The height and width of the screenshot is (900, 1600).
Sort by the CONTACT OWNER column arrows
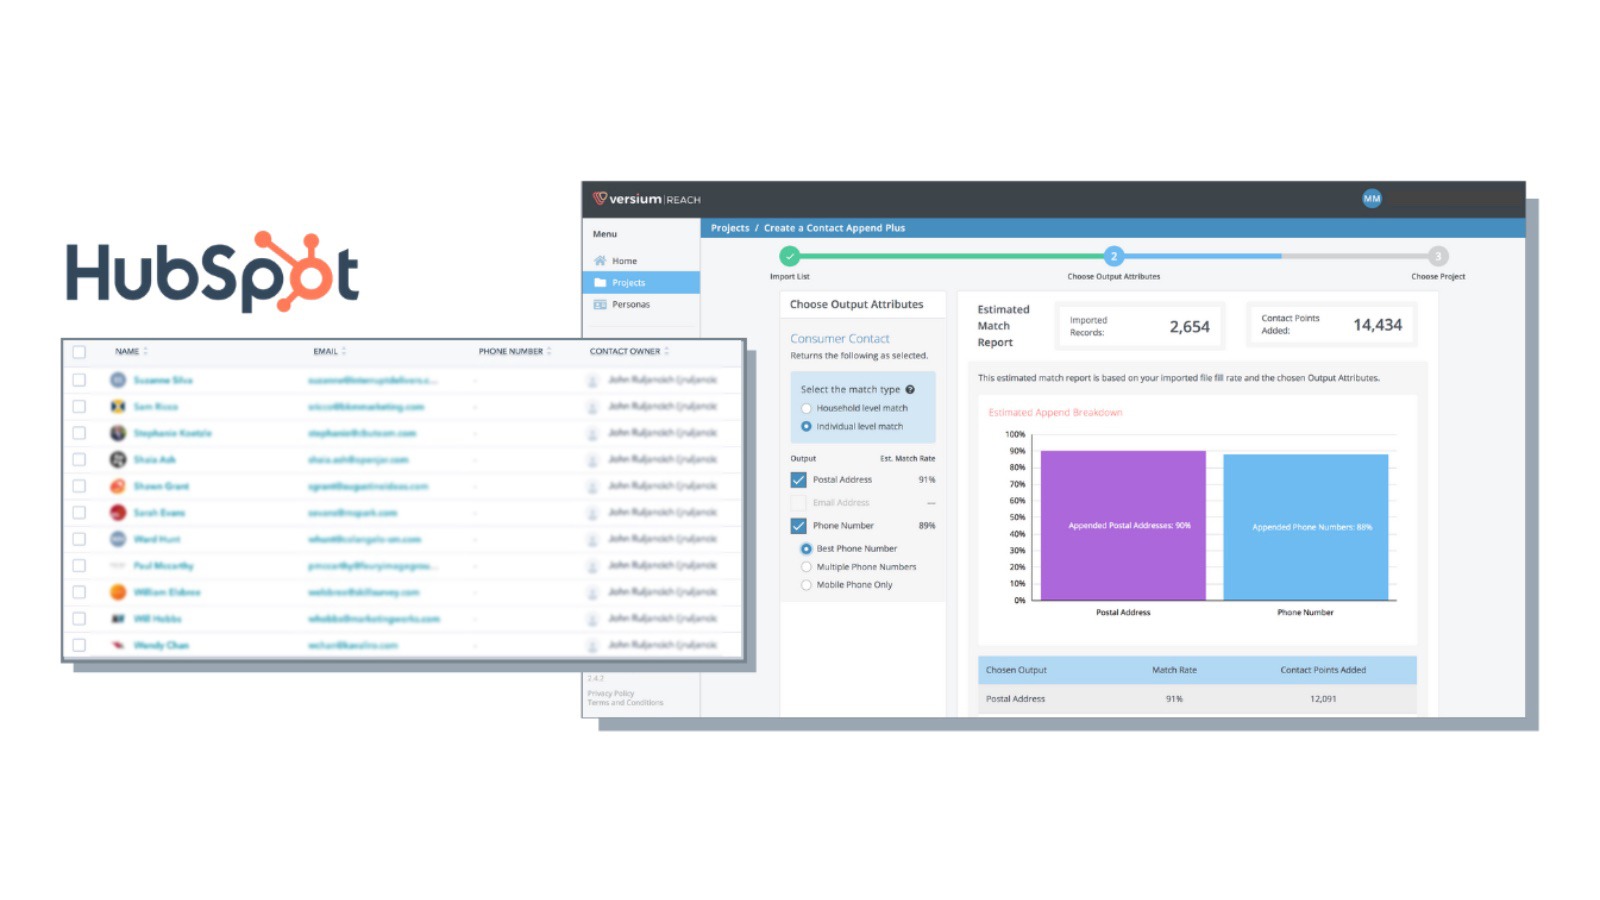click(x=667, y=351)
